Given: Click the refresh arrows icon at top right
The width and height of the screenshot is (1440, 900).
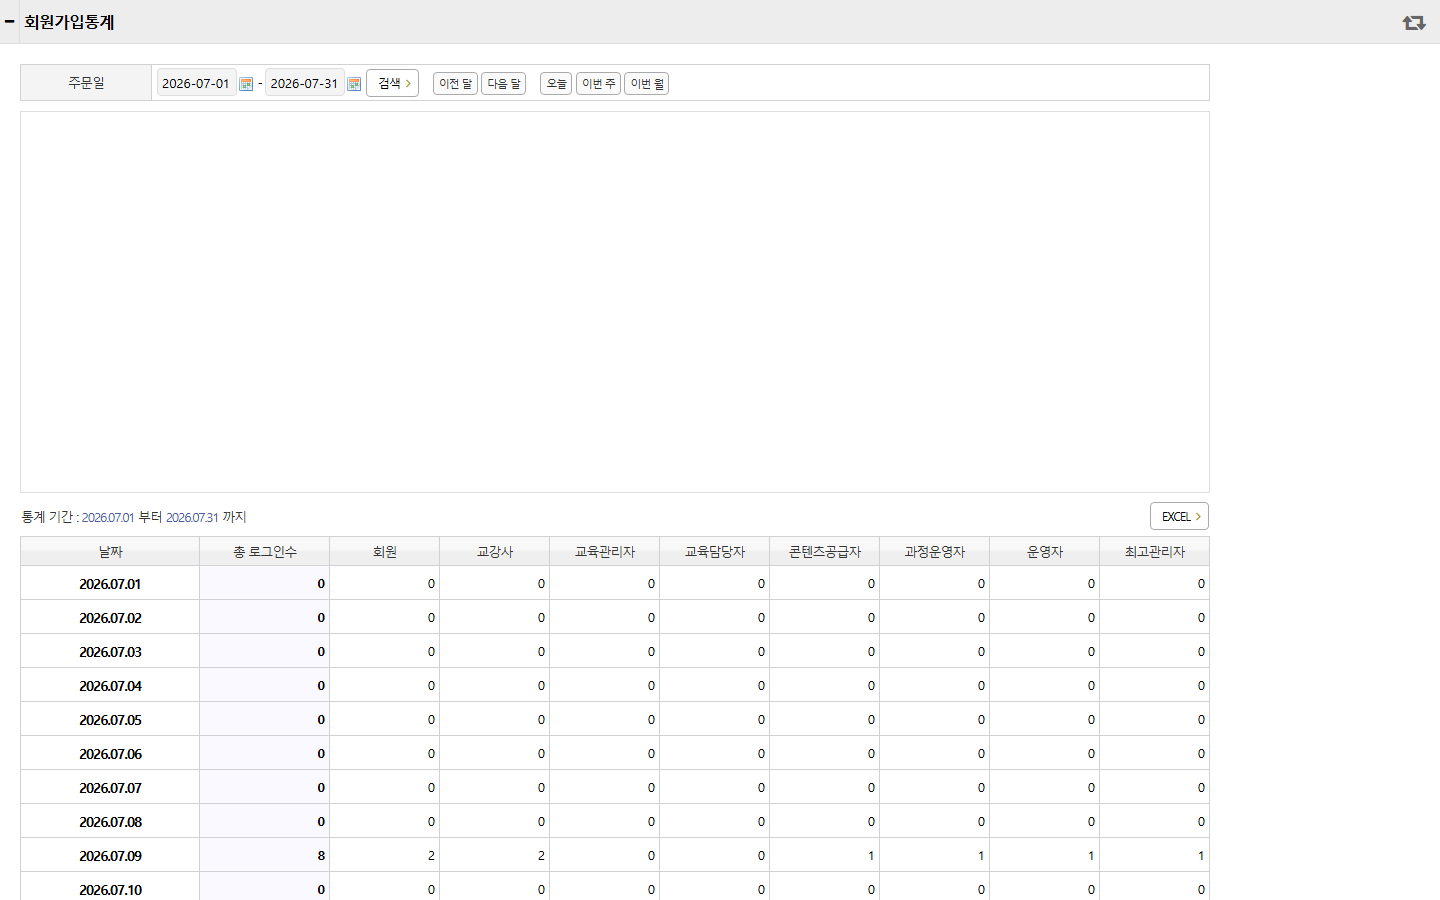Looking at the screenshot, I should click(1414, 22).
